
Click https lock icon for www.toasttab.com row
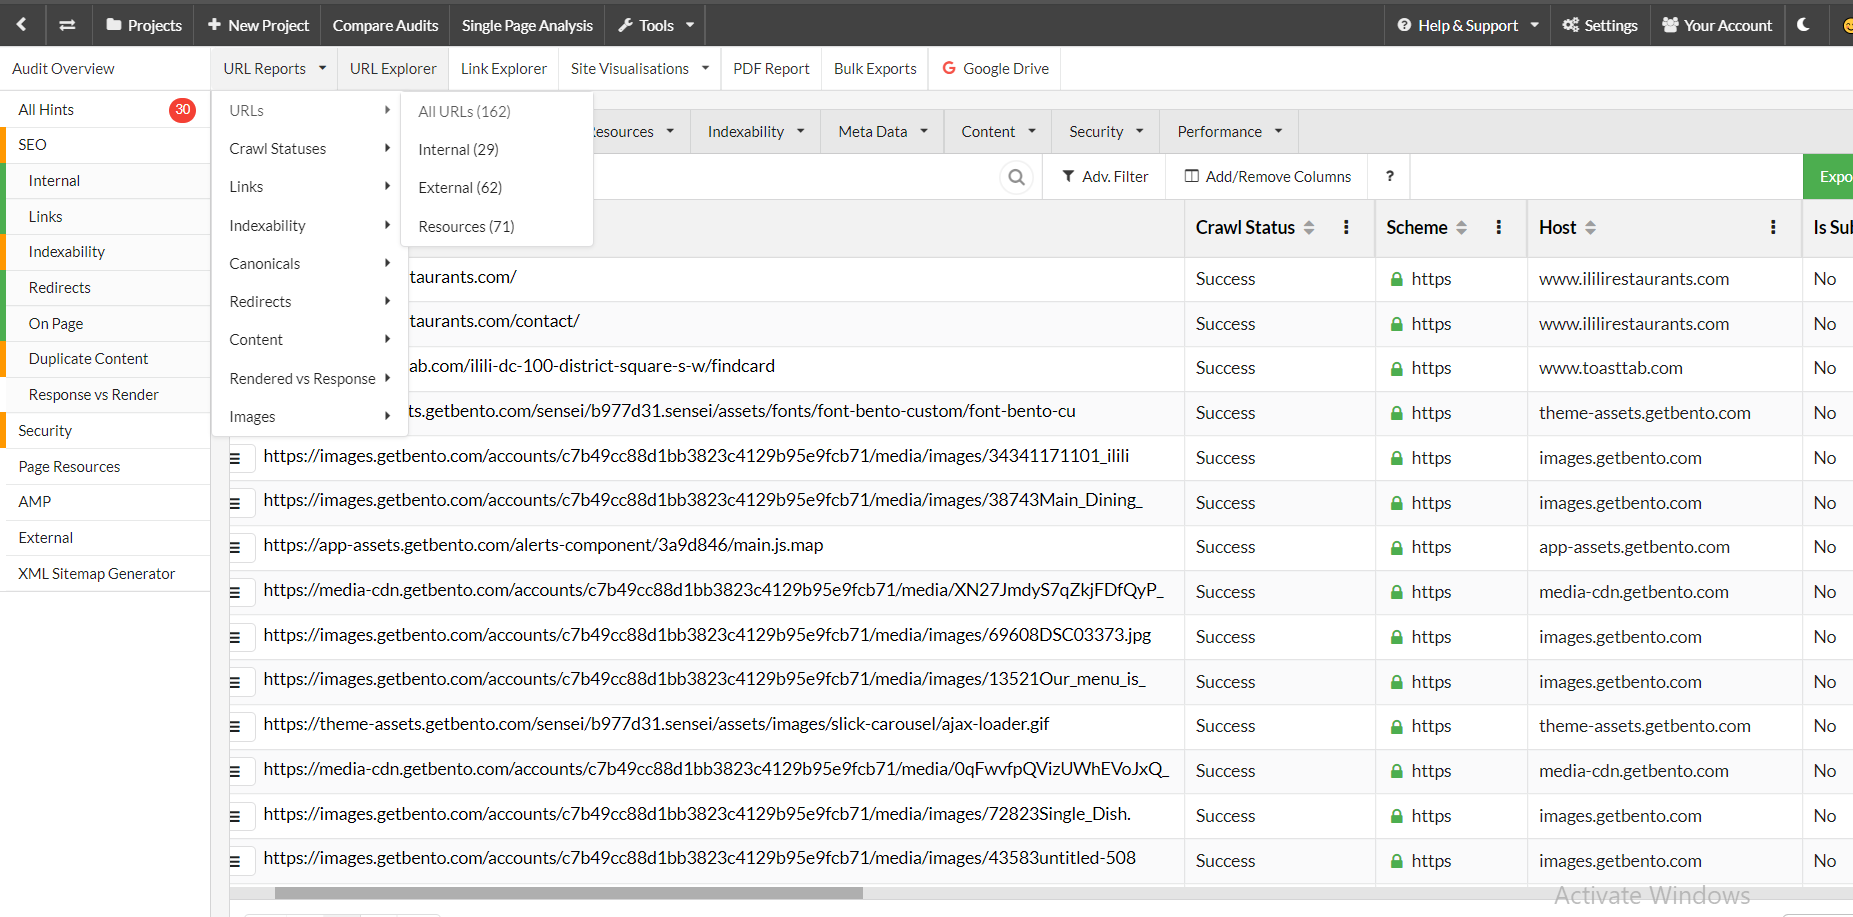[x=1397, y=369]
